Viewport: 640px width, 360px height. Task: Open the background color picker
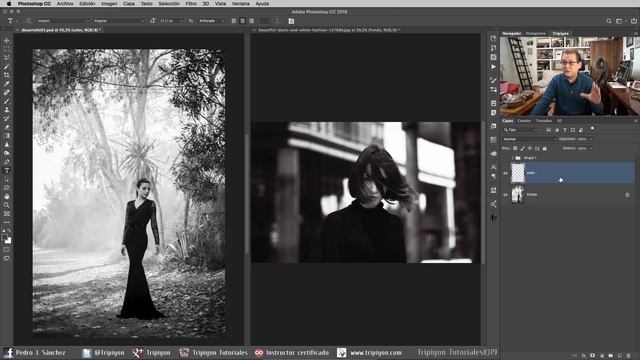(x=8, y=241)
